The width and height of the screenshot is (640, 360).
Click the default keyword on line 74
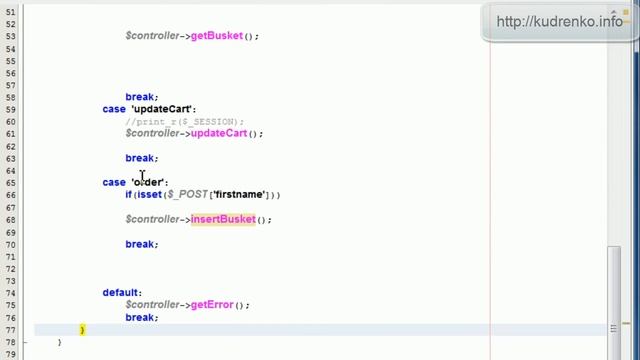(x=120, y=293)
